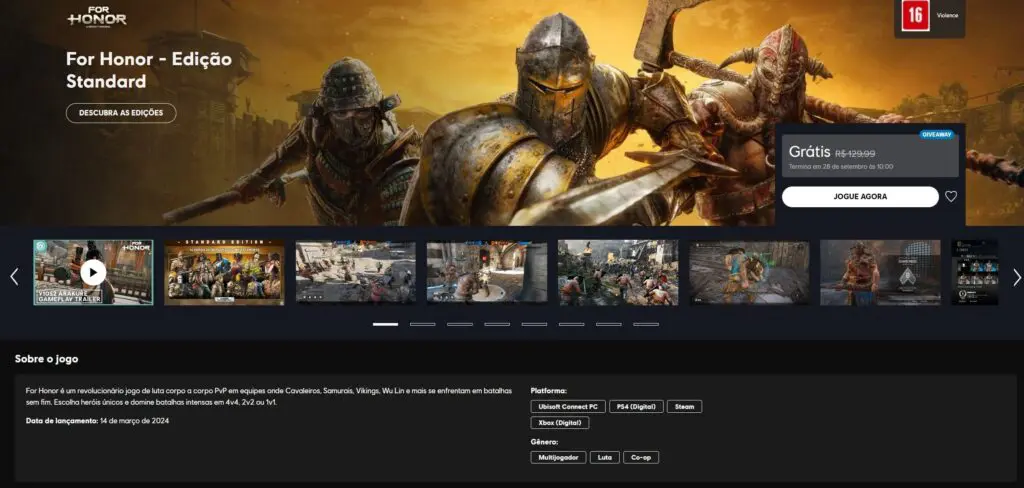
Task: Go to fifth carousel page indicator
Action: [x=534, y=324]
